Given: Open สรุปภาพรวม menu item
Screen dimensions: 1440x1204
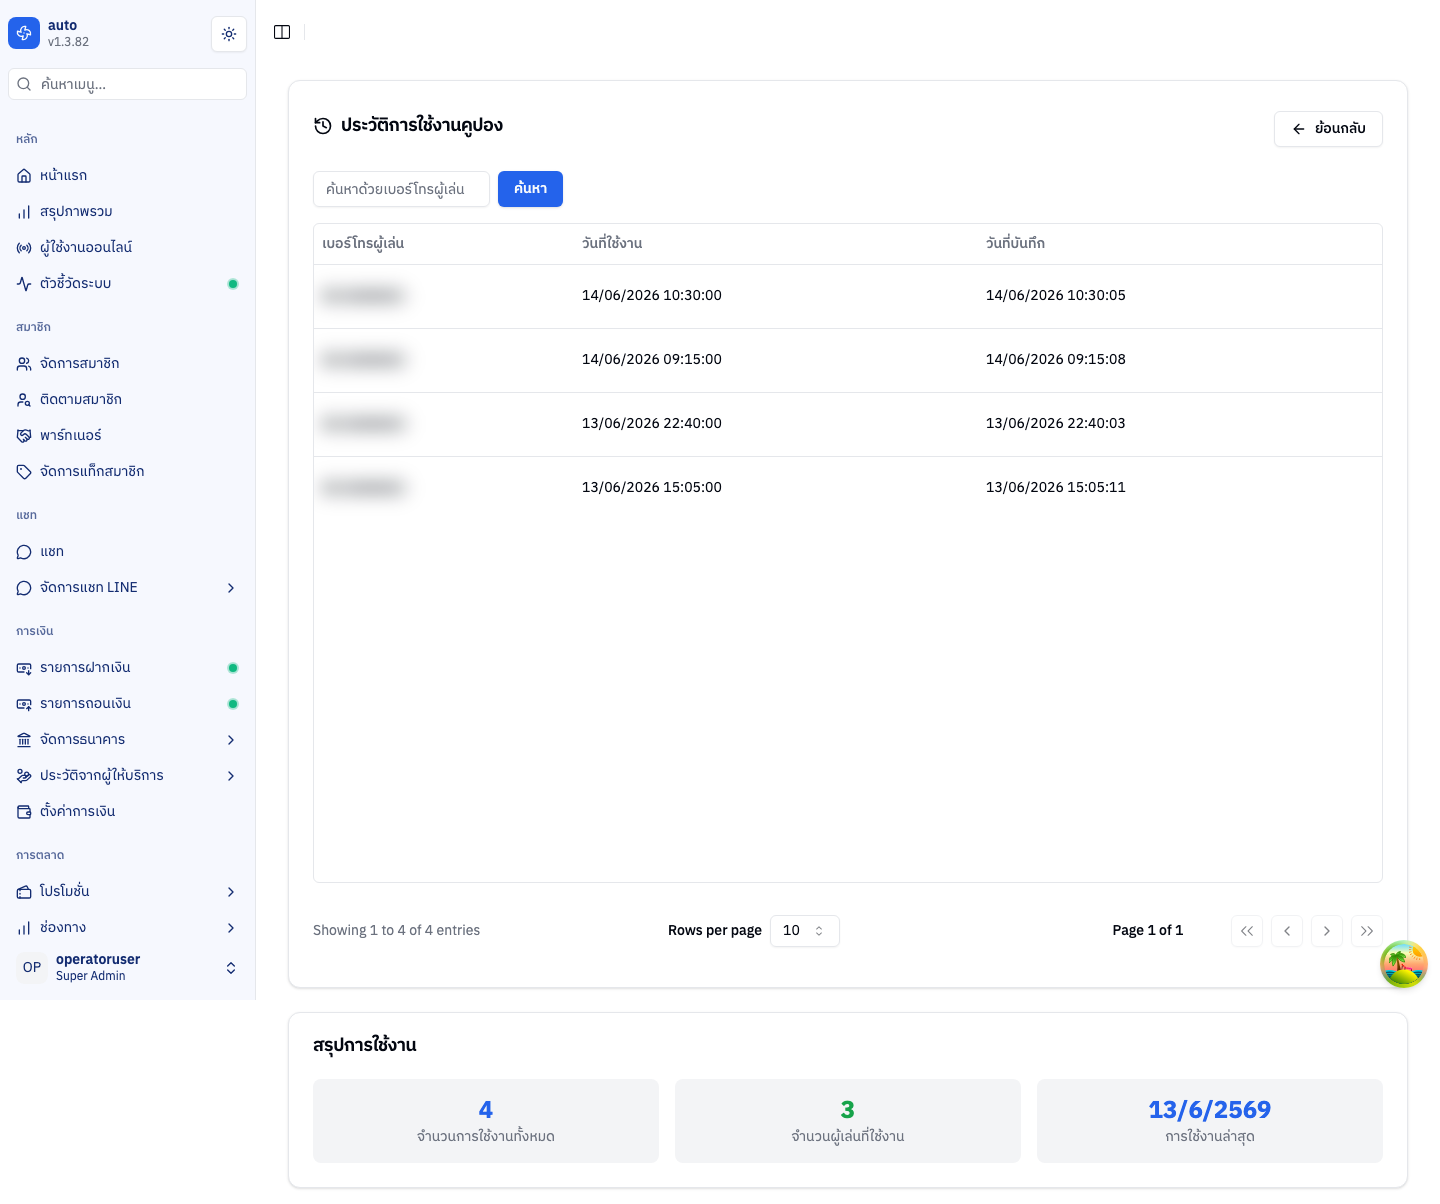Looking at the screenshot, I should click(x=127, y=212).
